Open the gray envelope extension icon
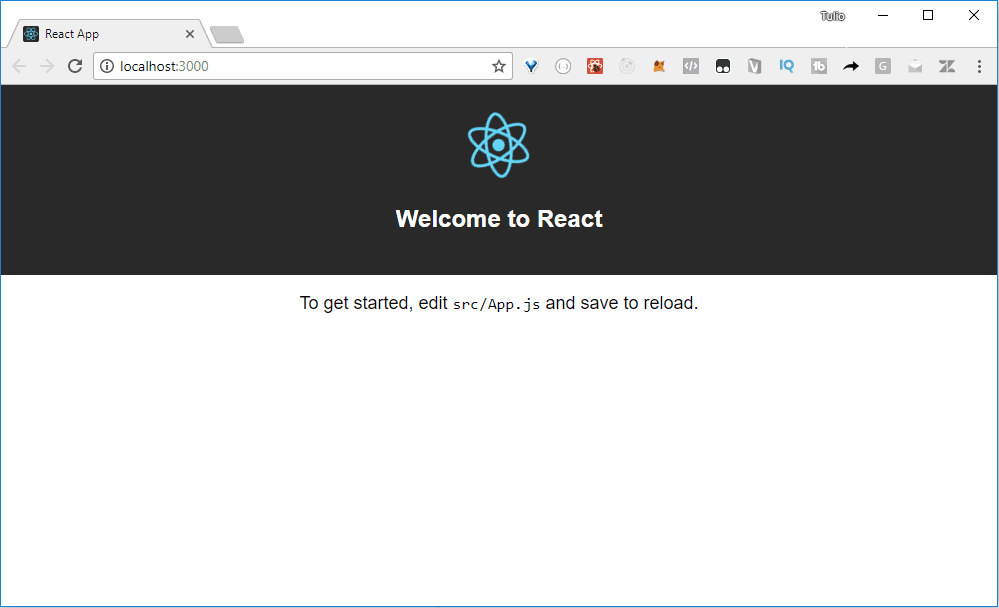This screenshot has height=608, width=999. click(x=915, y=66)
